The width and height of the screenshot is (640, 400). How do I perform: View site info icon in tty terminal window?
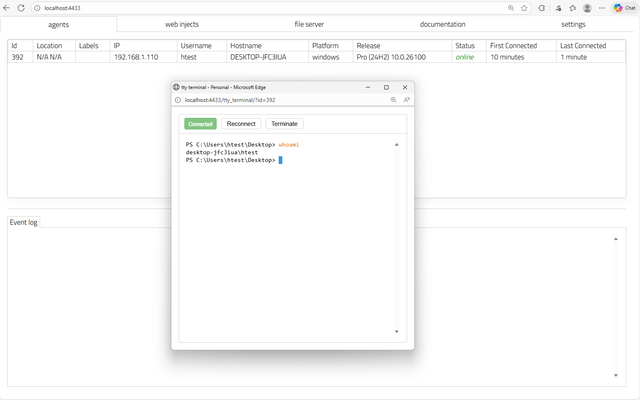pos(178,100)
